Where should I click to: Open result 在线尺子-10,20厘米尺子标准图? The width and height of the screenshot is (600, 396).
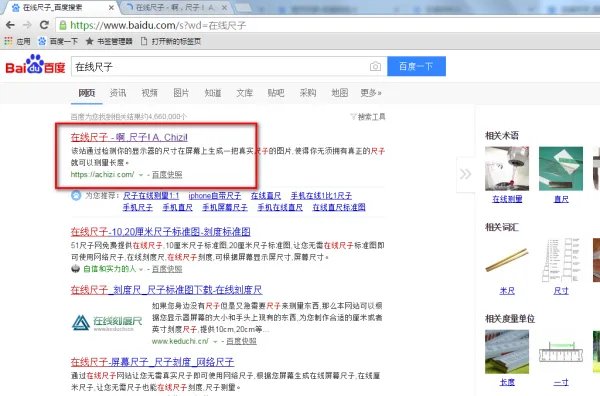(x=161, y=232)
